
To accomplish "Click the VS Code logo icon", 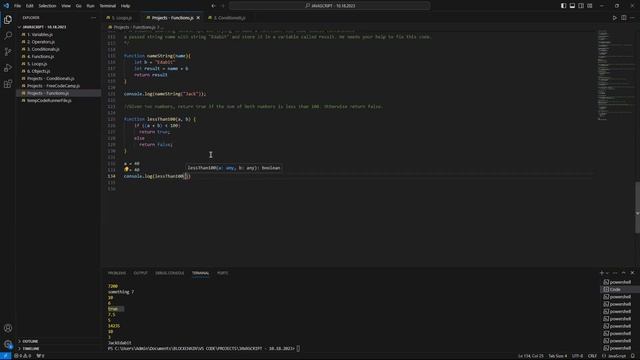I will click(6, 6).
